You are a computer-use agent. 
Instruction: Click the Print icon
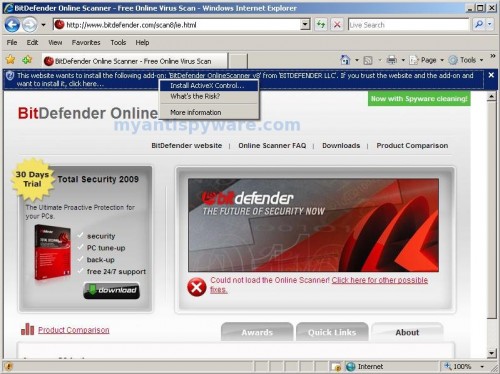coord(392,60)
